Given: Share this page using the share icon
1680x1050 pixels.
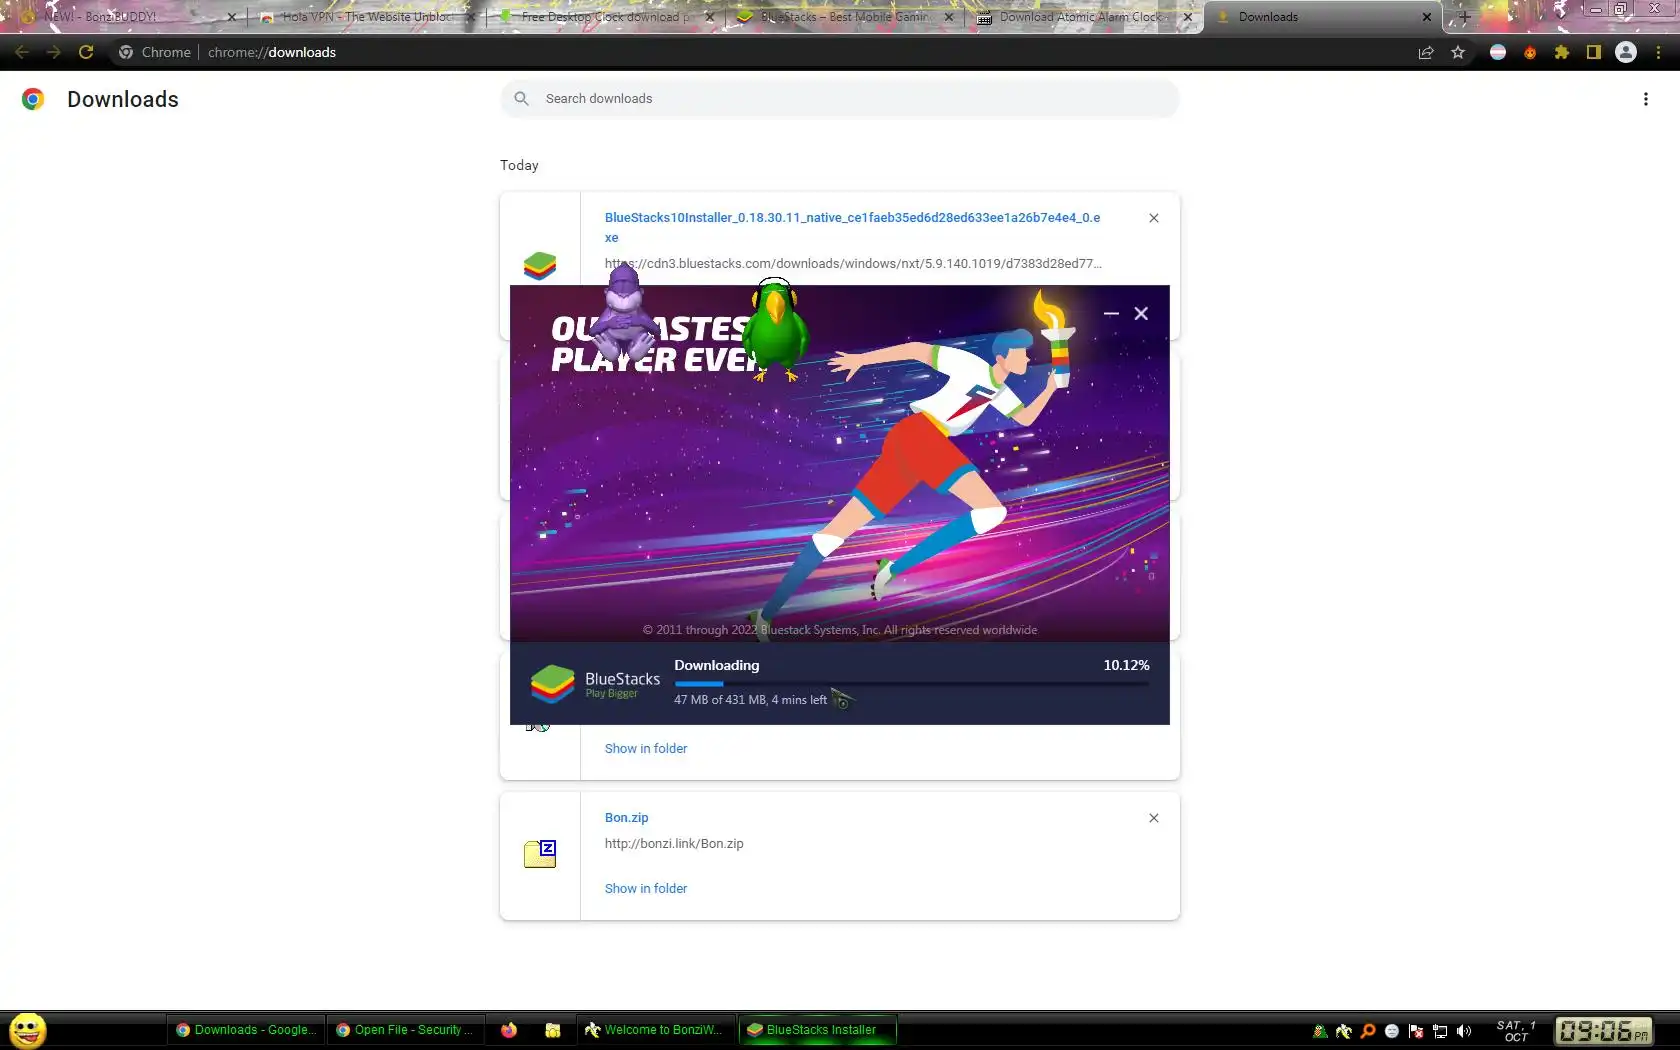Looking at the screenshot, I should coord(1426,52).
